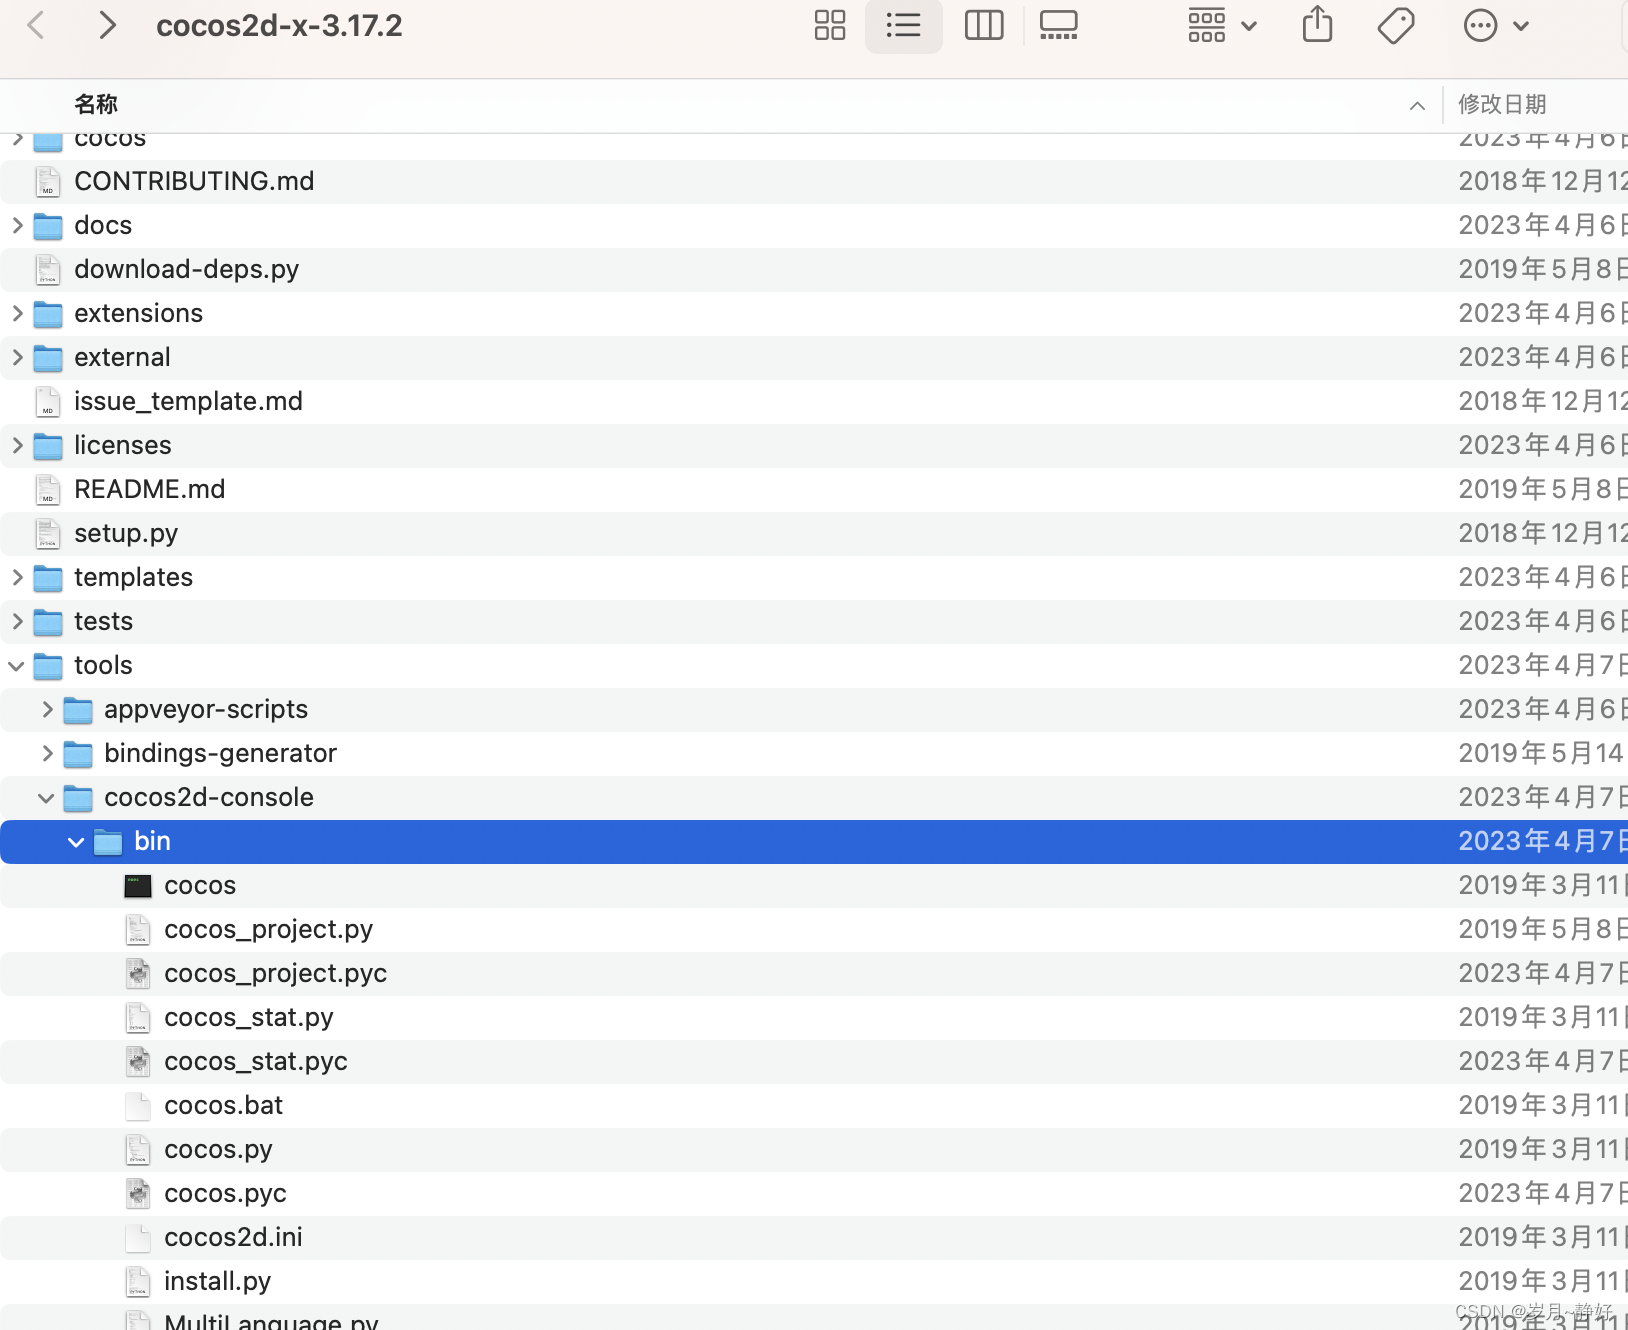This screenshot has height=1330, width=1628.
Task: Select the bindings-generator folder icon
Action: [78, 754]
